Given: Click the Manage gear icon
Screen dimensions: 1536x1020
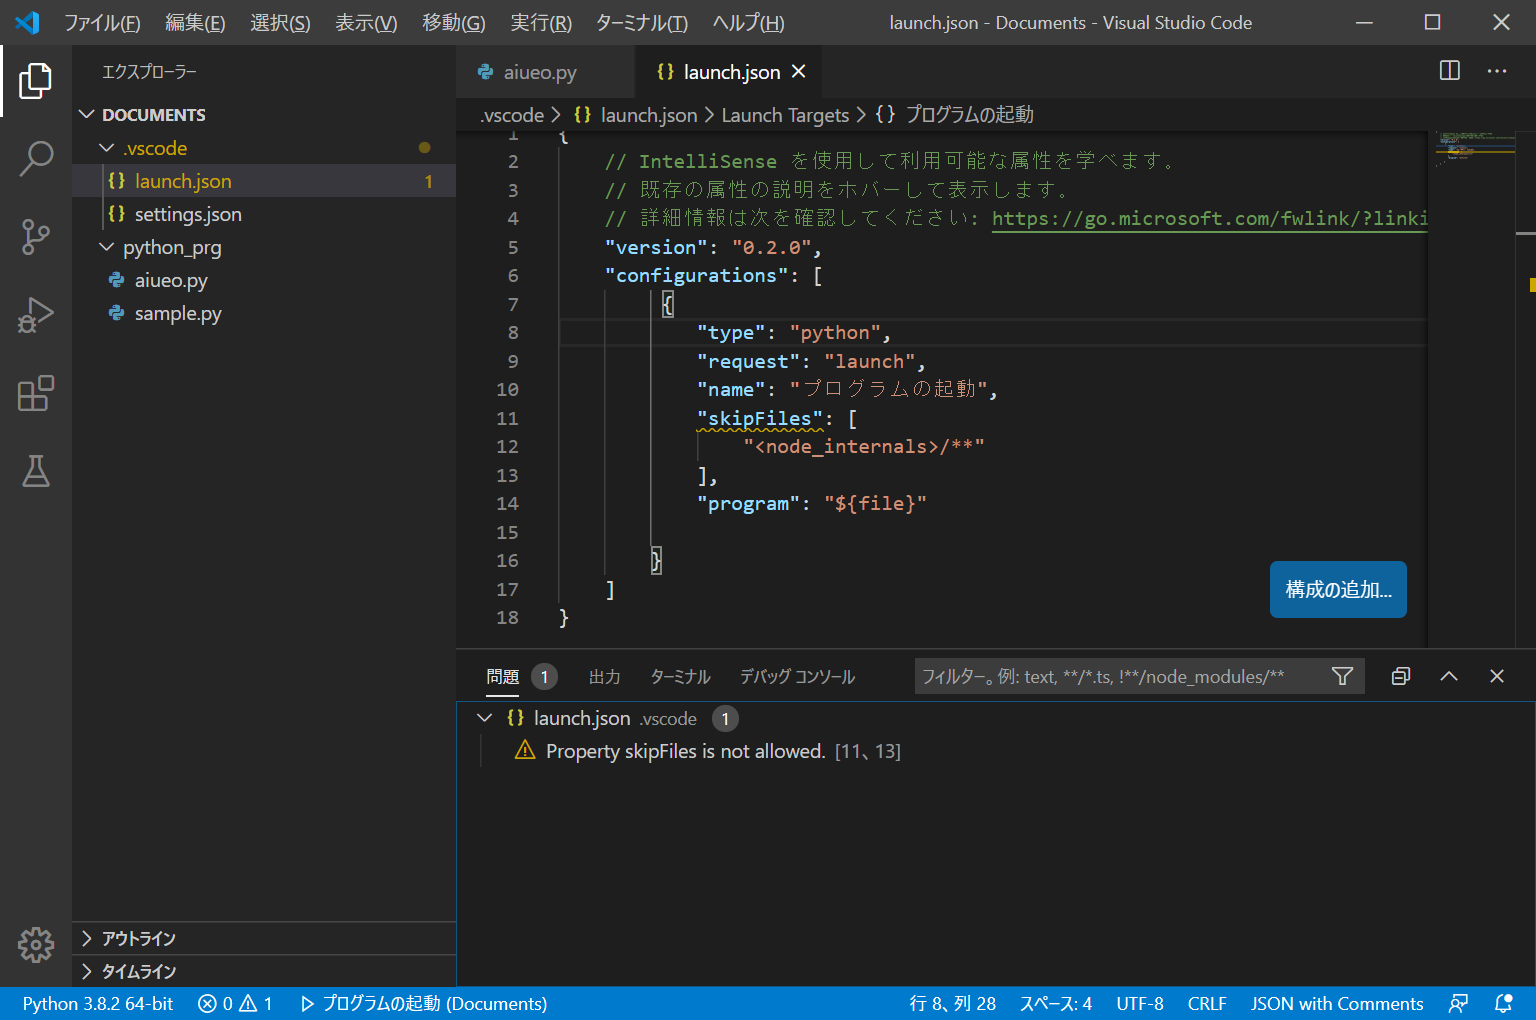Looking at the screenshot, I should pyautogui.click(x=36, y=944).
